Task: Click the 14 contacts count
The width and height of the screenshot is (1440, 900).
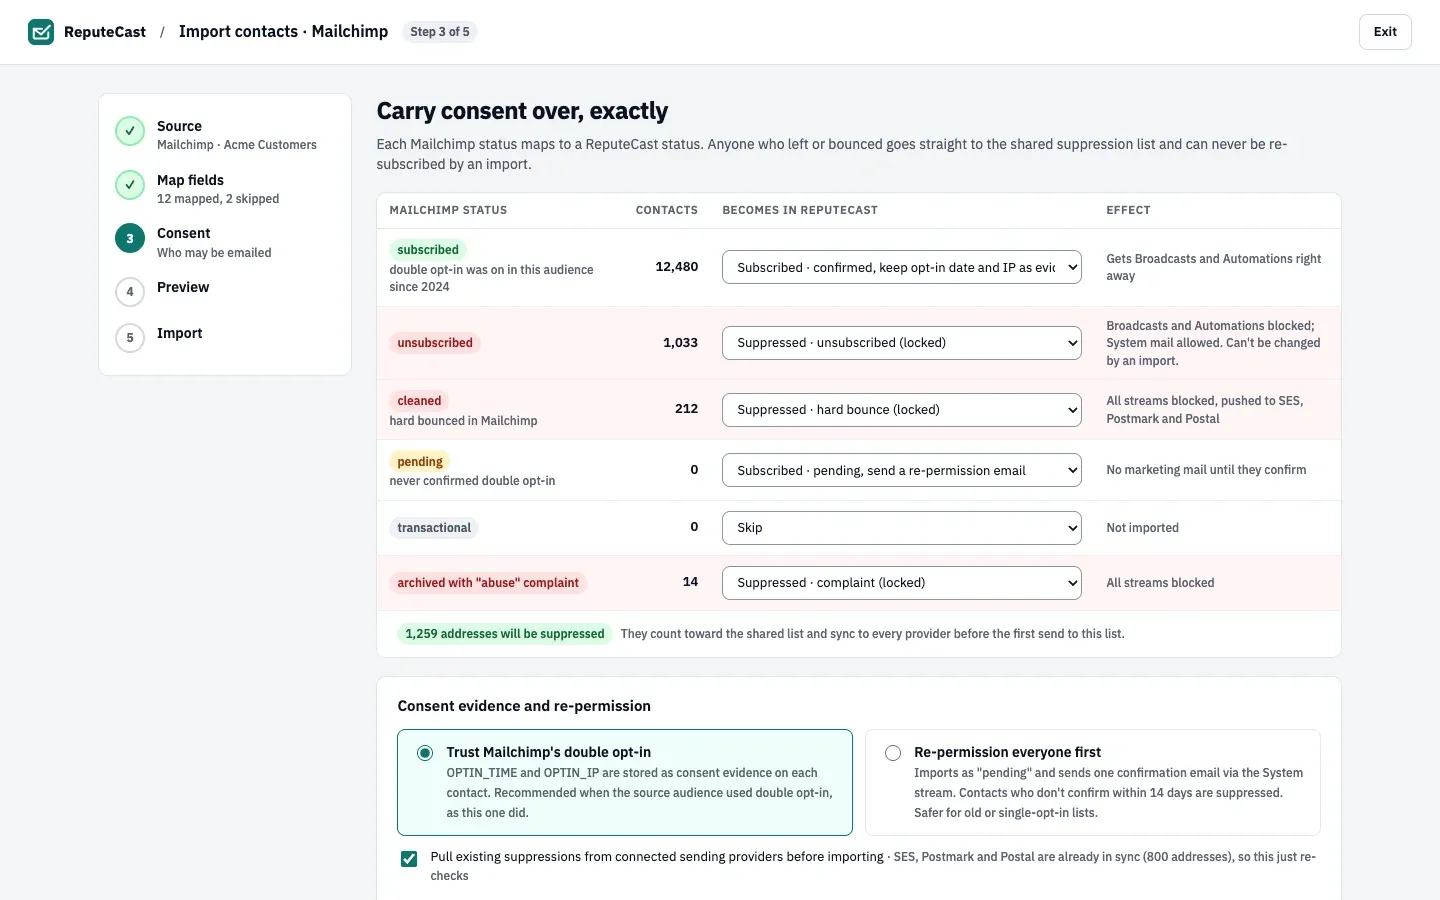Action: [690, 582]
